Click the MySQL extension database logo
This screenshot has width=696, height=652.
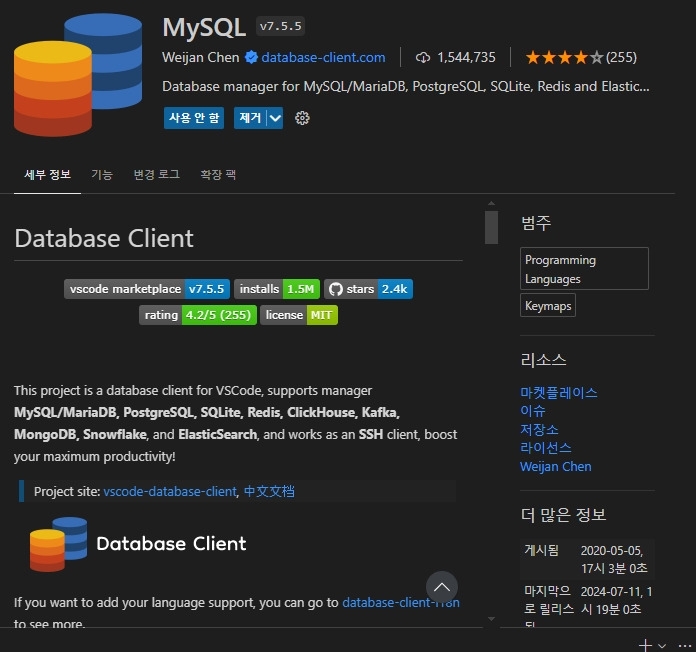78,75
